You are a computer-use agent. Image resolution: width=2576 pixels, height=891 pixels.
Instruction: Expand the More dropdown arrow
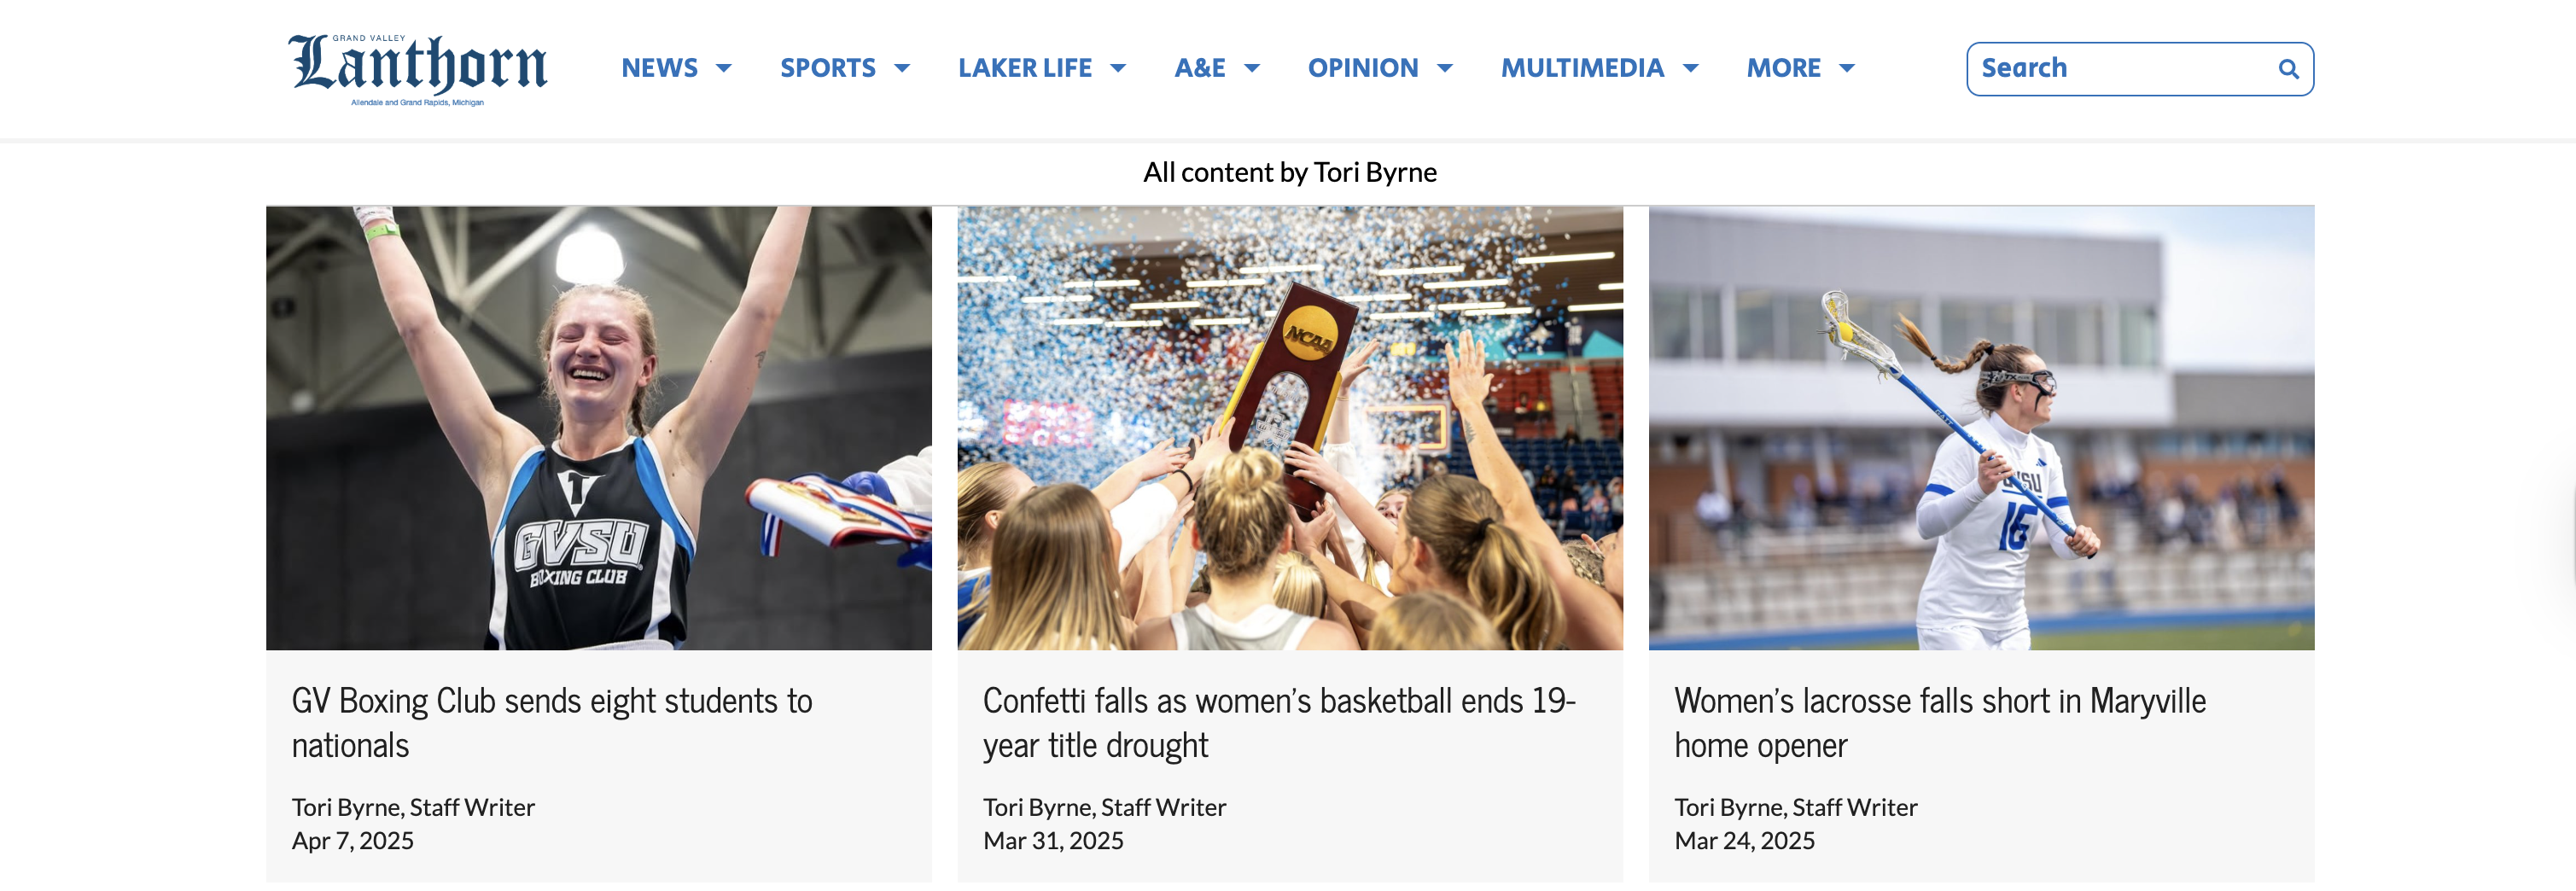click(1846, 68)
